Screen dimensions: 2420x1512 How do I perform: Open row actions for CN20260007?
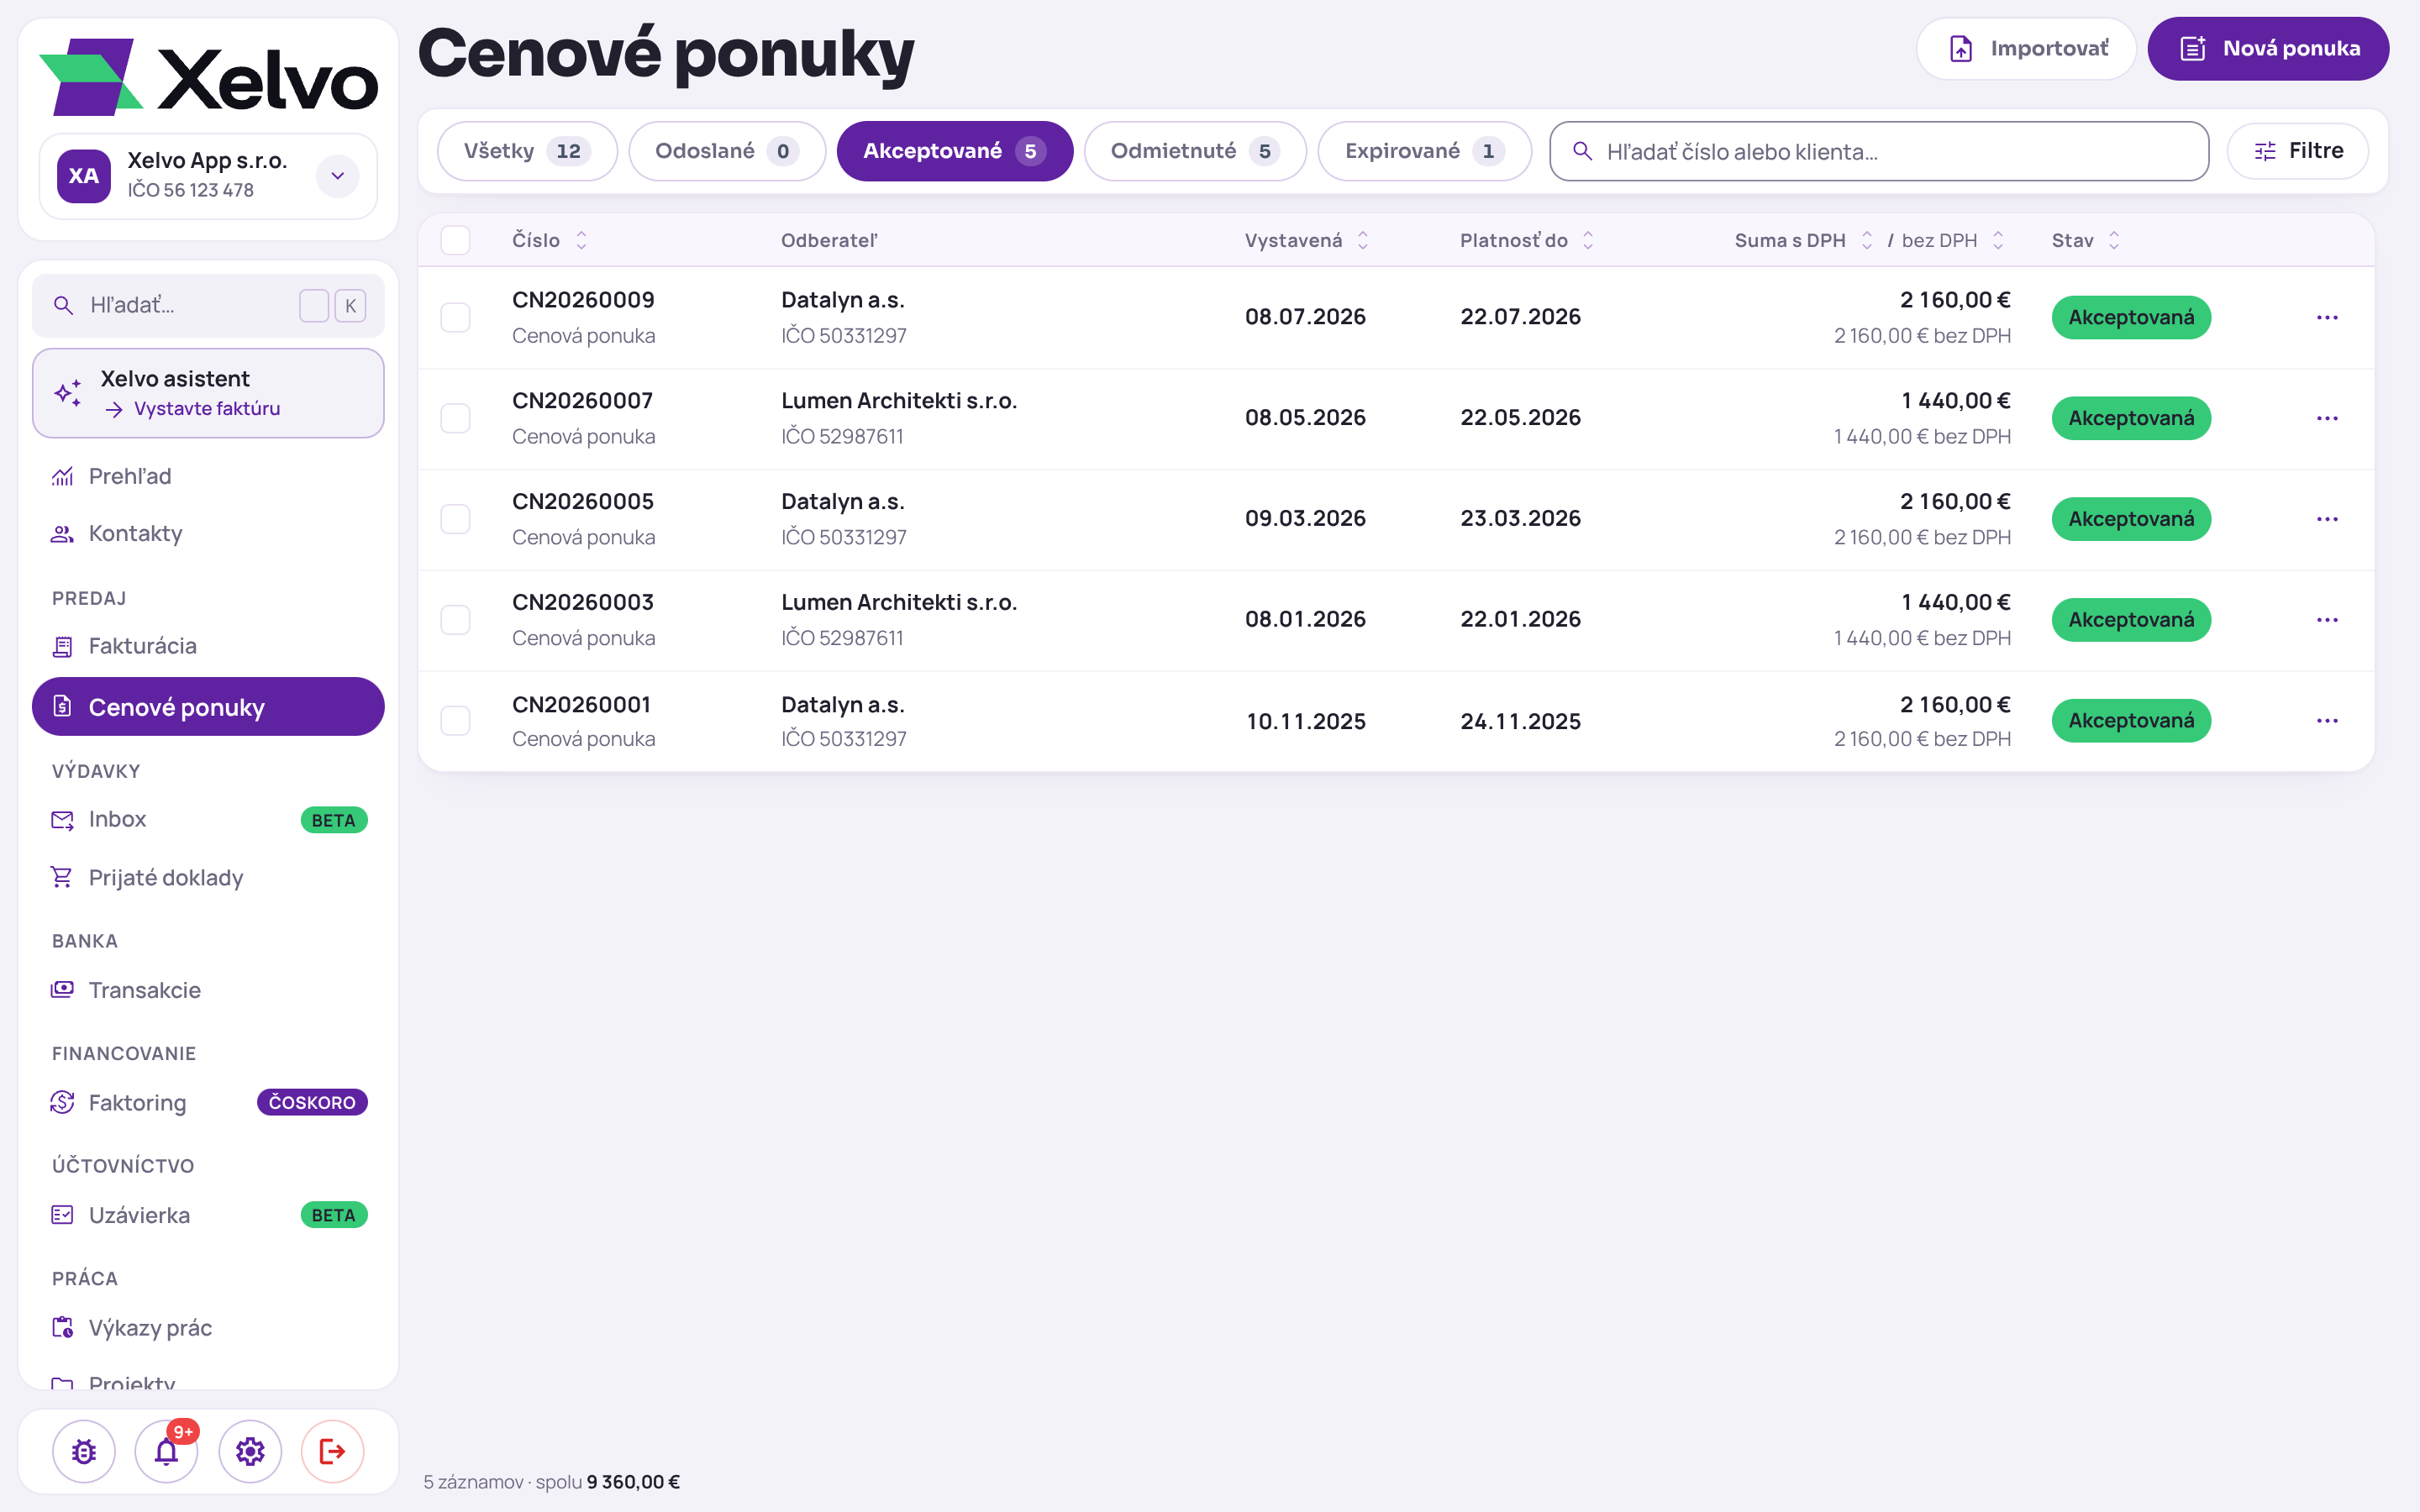[2327, 418]
